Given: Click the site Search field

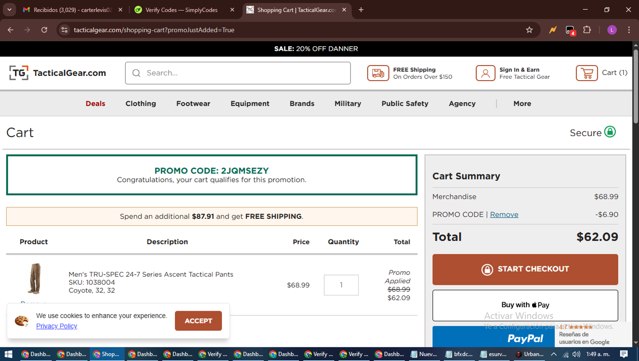Looking at the screenshot, I should (238, 73).
